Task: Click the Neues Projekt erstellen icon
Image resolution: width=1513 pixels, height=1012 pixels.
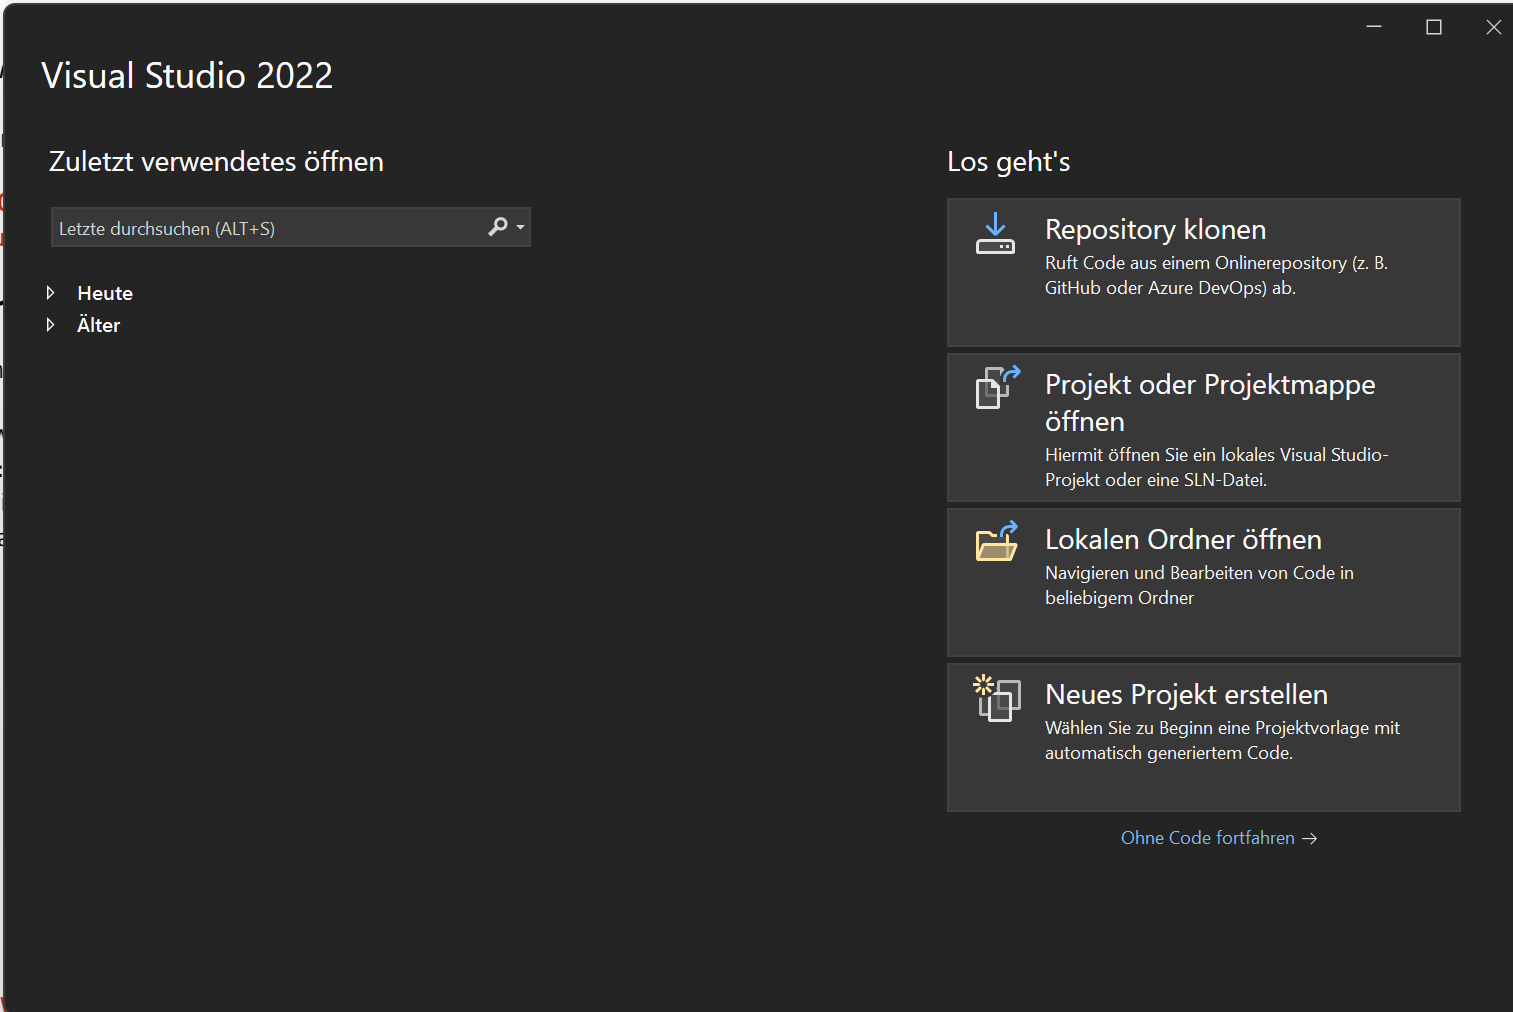Action: 997,698
